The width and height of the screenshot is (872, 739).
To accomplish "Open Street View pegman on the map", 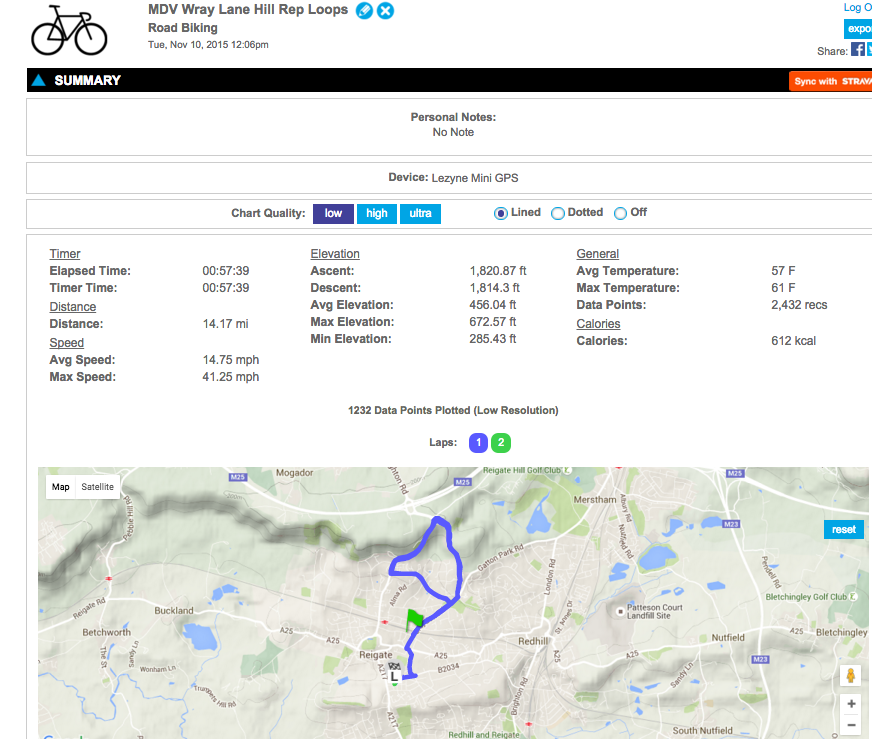I will click(x=851, y=676).
